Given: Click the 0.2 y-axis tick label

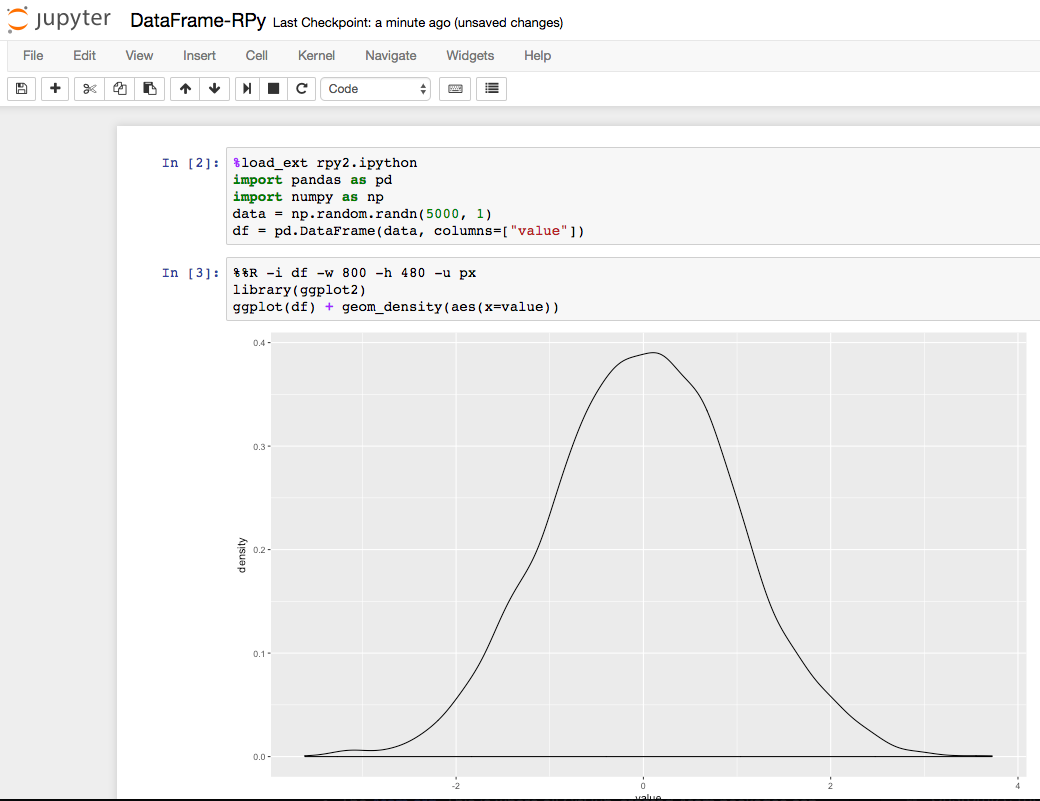Looking at the screenshot, I should [x=259, y=550].
